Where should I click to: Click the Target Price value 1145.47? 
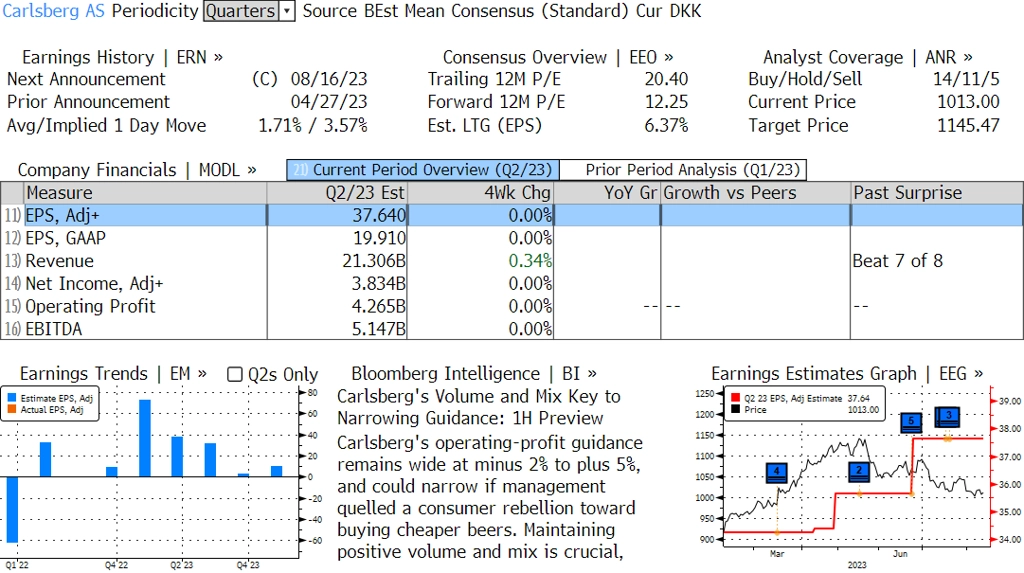point(968,125)
